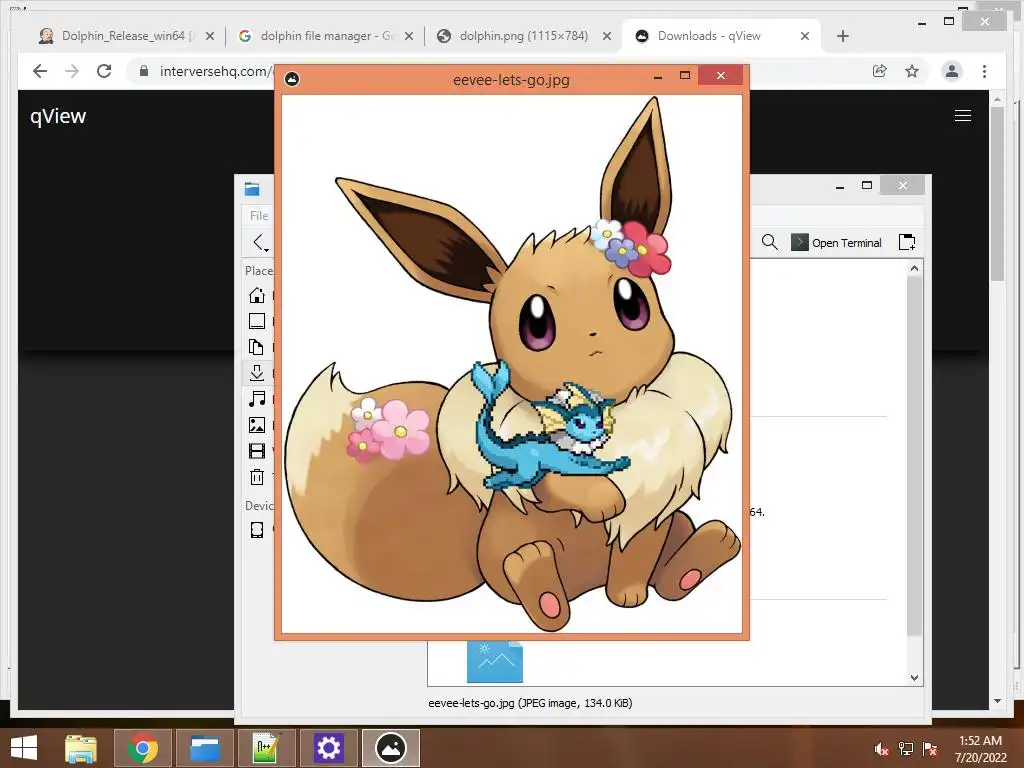
Task: Close the Downloads - qView tab
Action: click(x=805, y=37)
